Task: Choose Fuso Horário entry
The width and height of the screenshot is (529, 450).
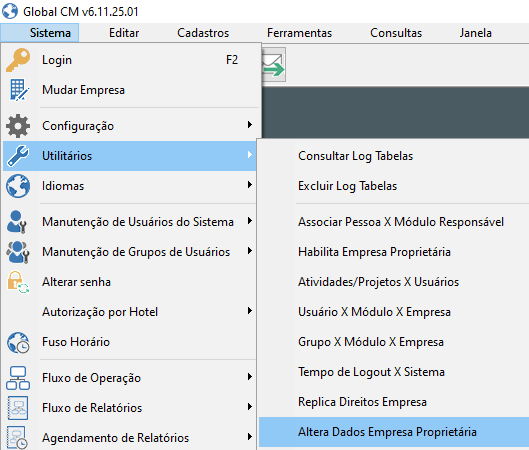Action: (130, 342)
